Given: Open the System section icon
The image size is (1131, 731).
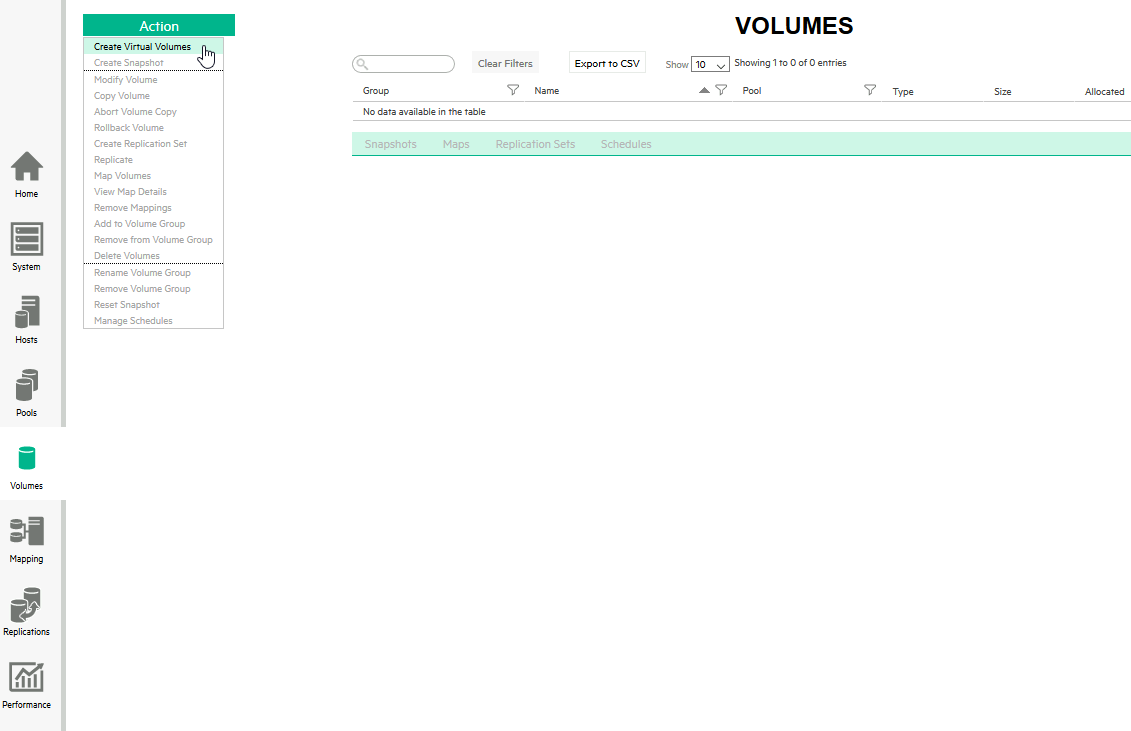Looking at the screenshot, I should (27, 239).
